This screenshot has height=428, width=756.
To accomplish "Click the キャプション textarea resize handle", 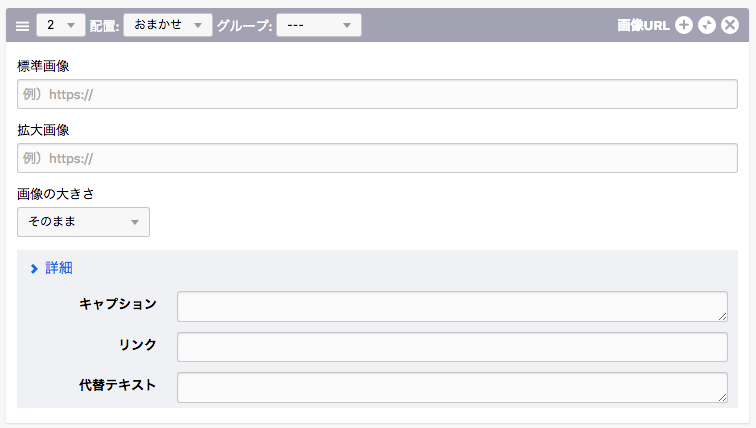I will 722,316.
